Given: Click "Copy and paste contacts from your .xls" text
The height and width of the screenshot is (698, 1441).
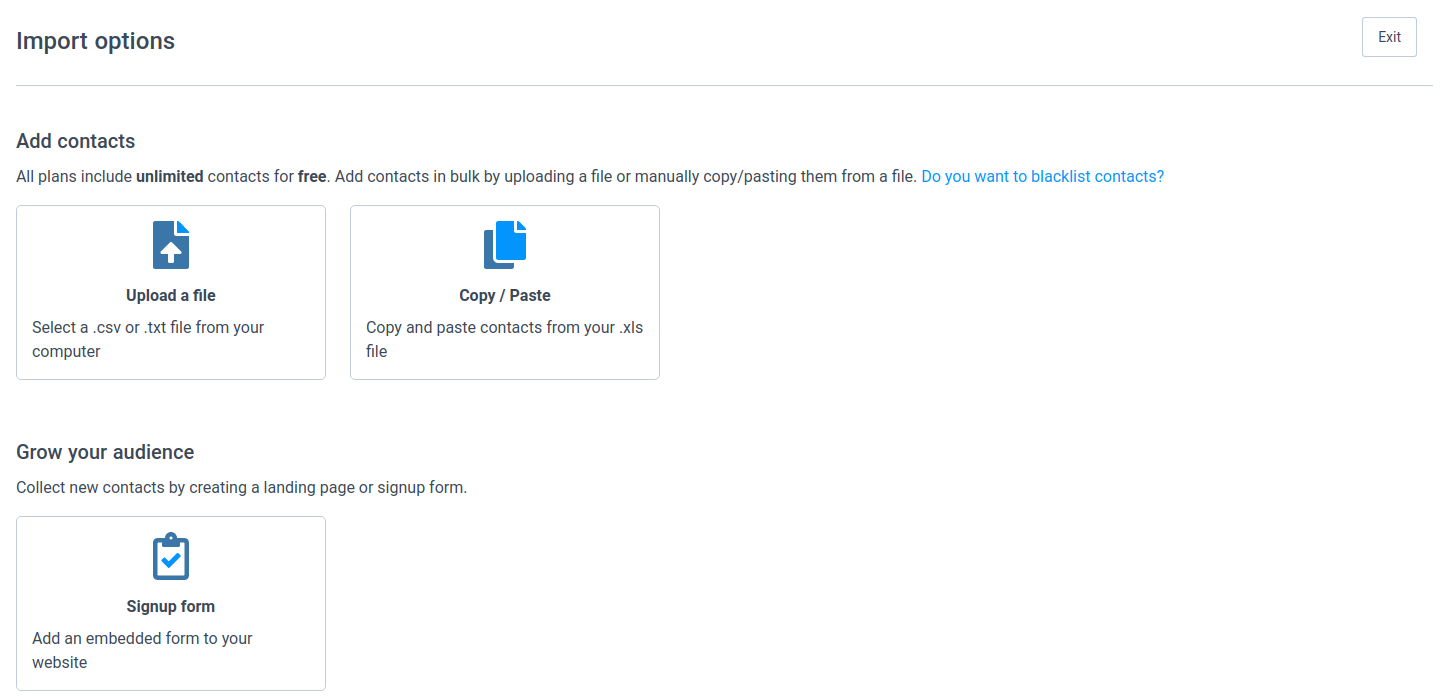Looking at the screenshot, I should [x=504, y=327].
